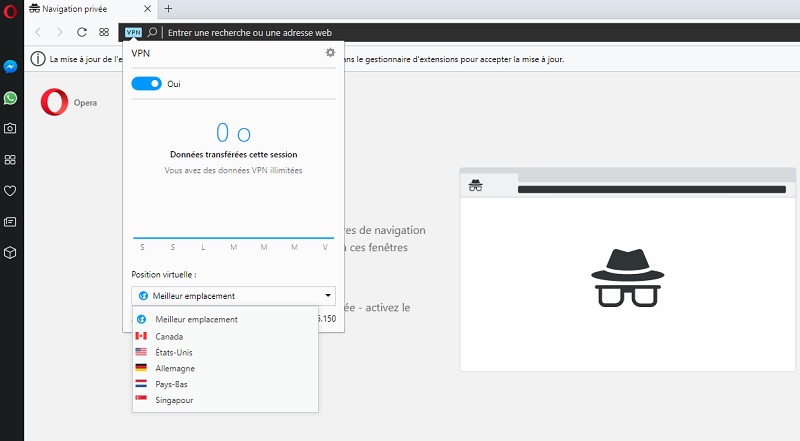Go back with the back arrow
The height and width of the screenshot is (441, 800).
pyautogui.click(x=38, y=32)
